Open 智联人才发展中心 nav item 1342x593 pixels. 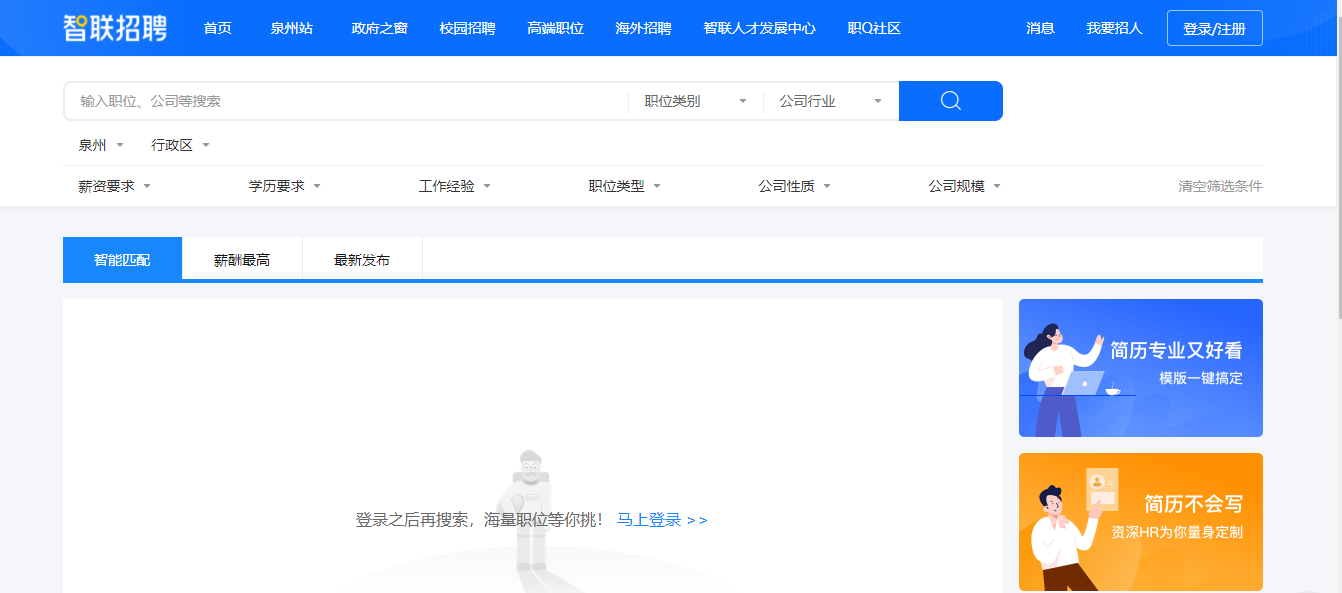click(x=759, y=28)
